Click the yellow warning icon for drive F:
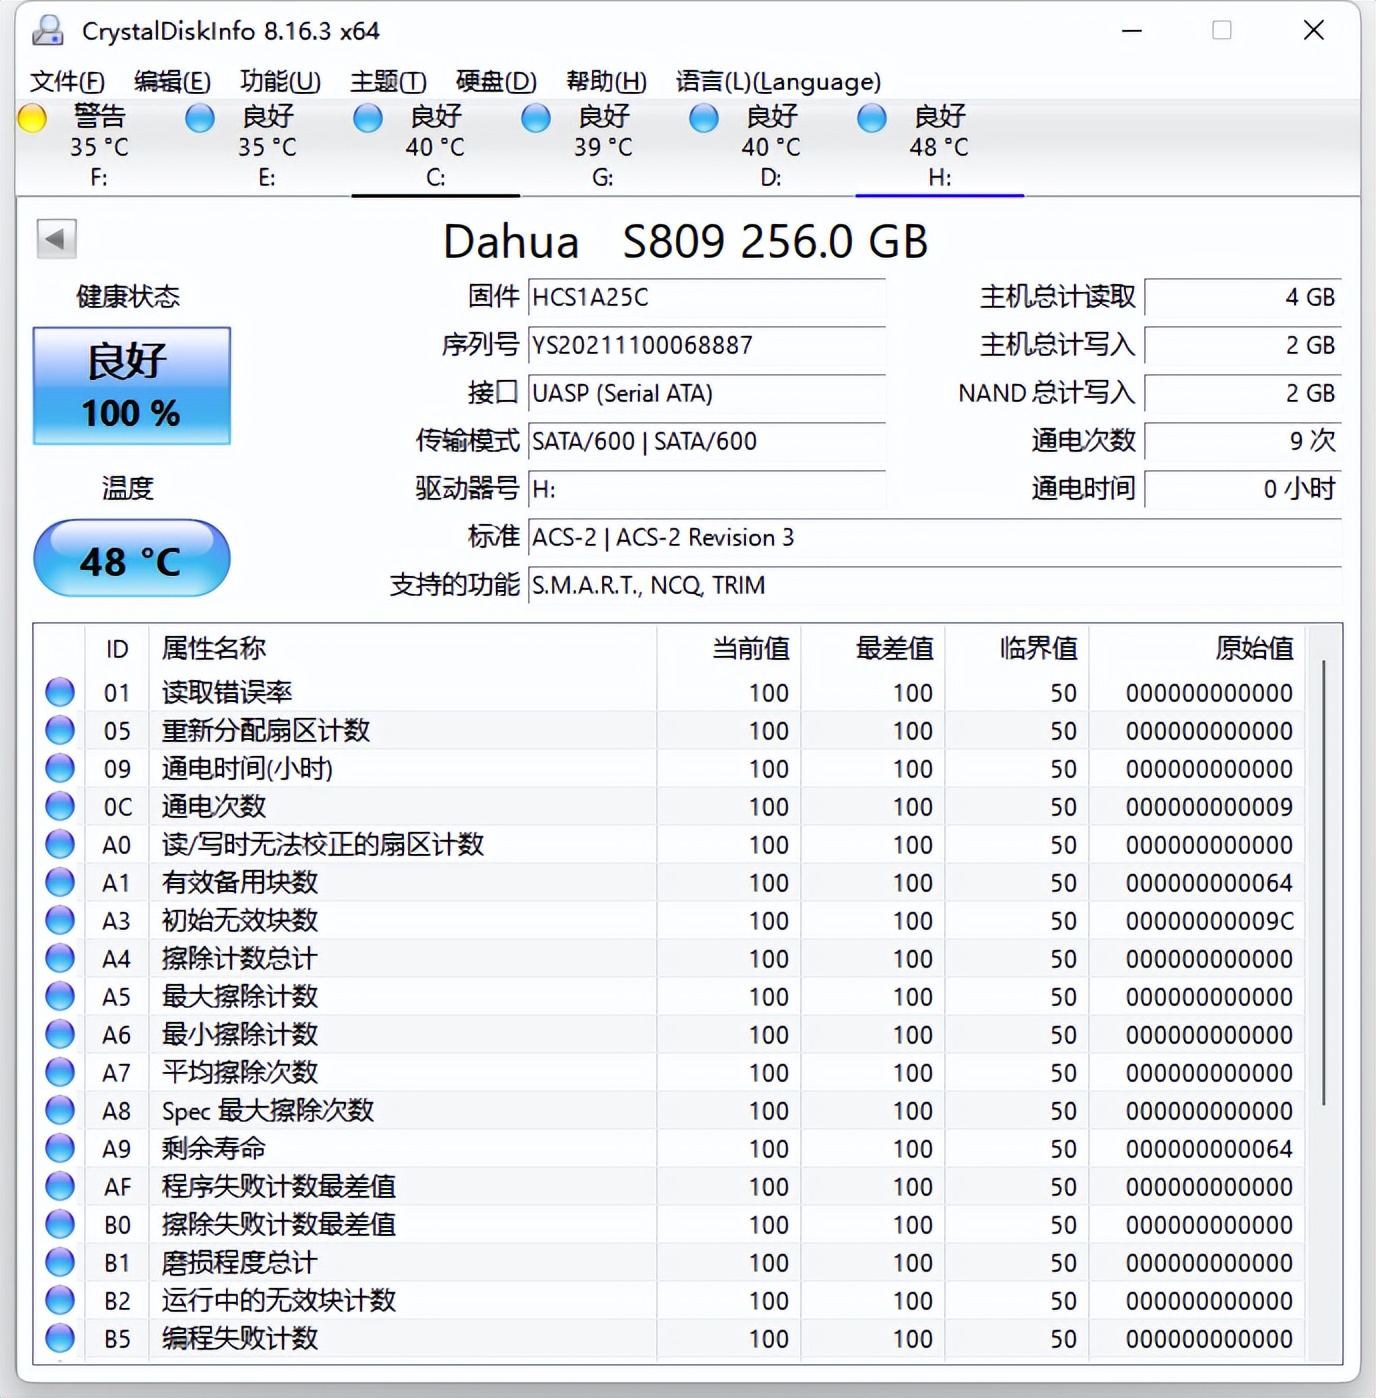Viewport: 1376px width, 1398px height. pos(32,117)
